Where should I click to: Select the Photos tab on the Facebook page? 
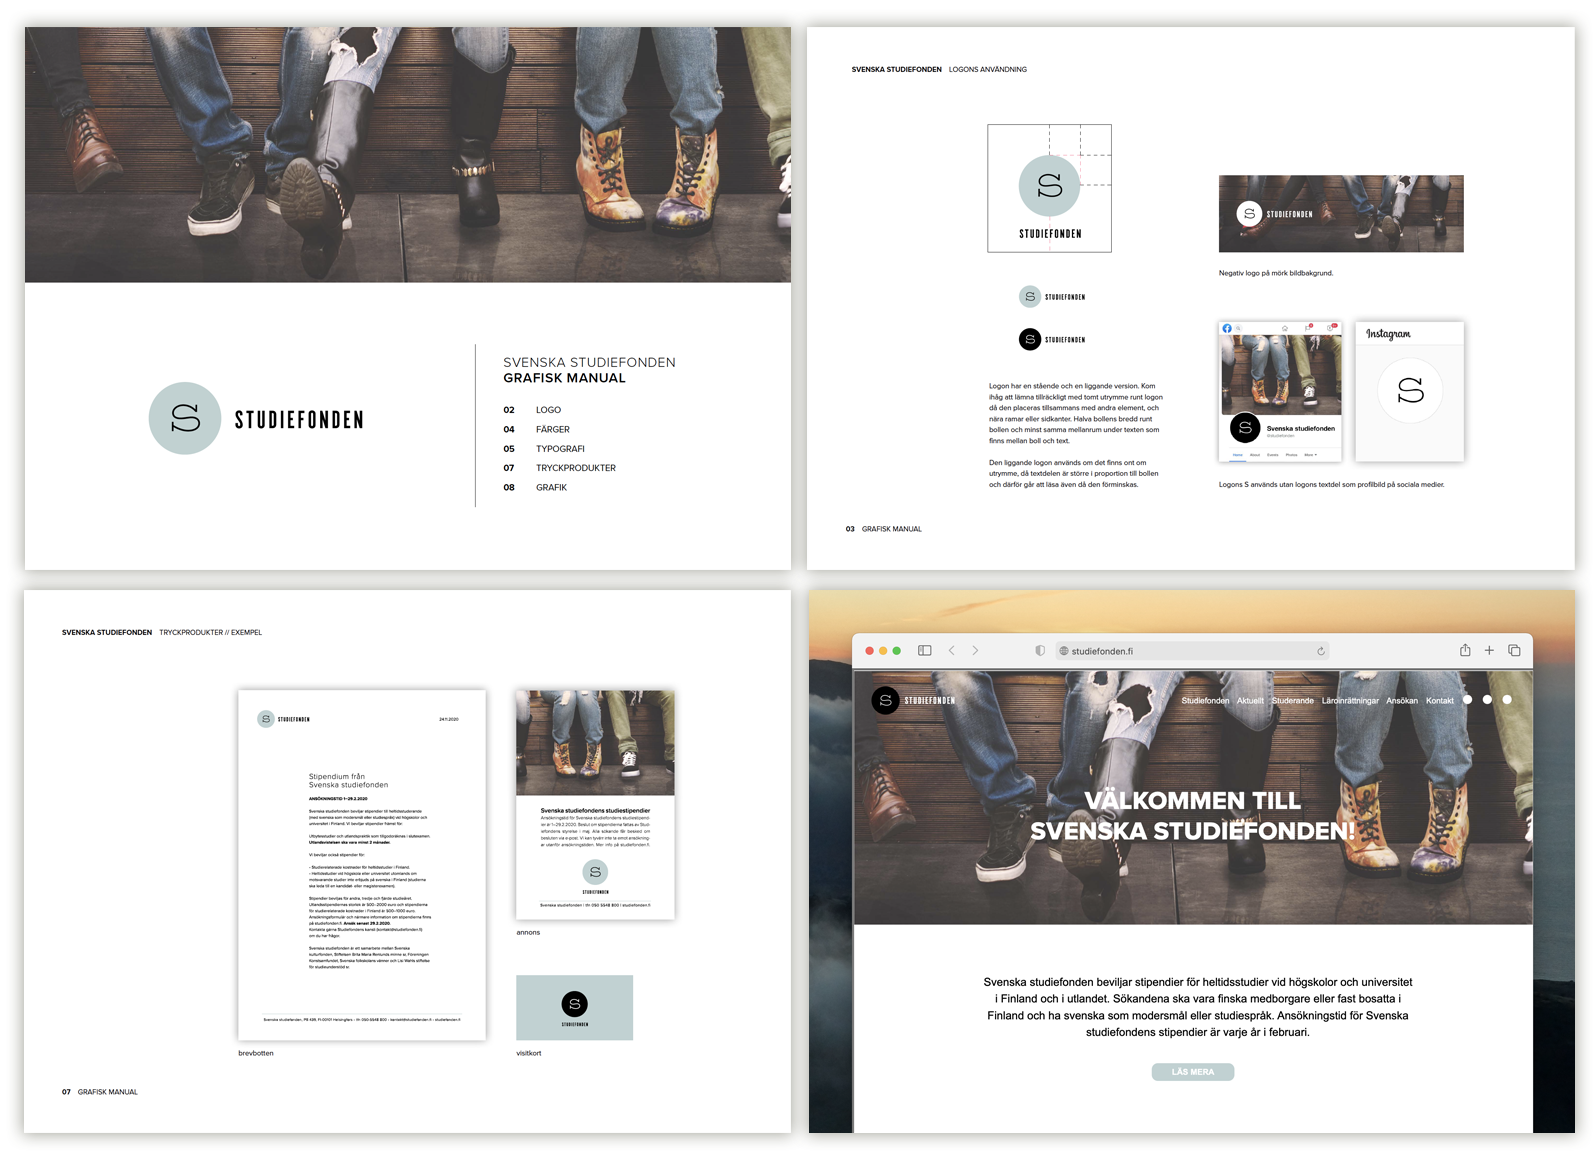[x=1291, y=455]
